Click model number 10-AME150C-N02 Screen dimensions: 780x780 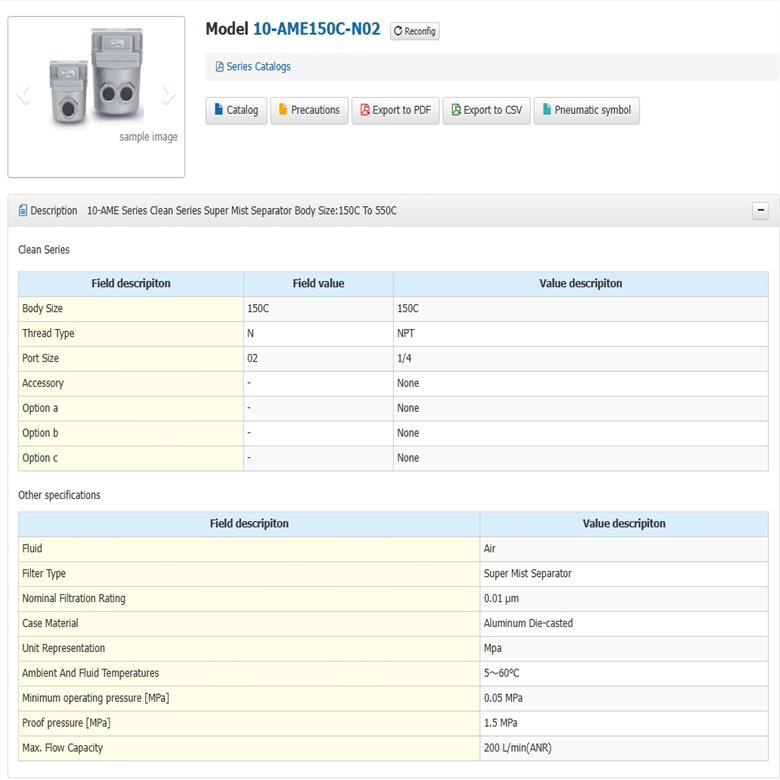(x=316, y=29)
